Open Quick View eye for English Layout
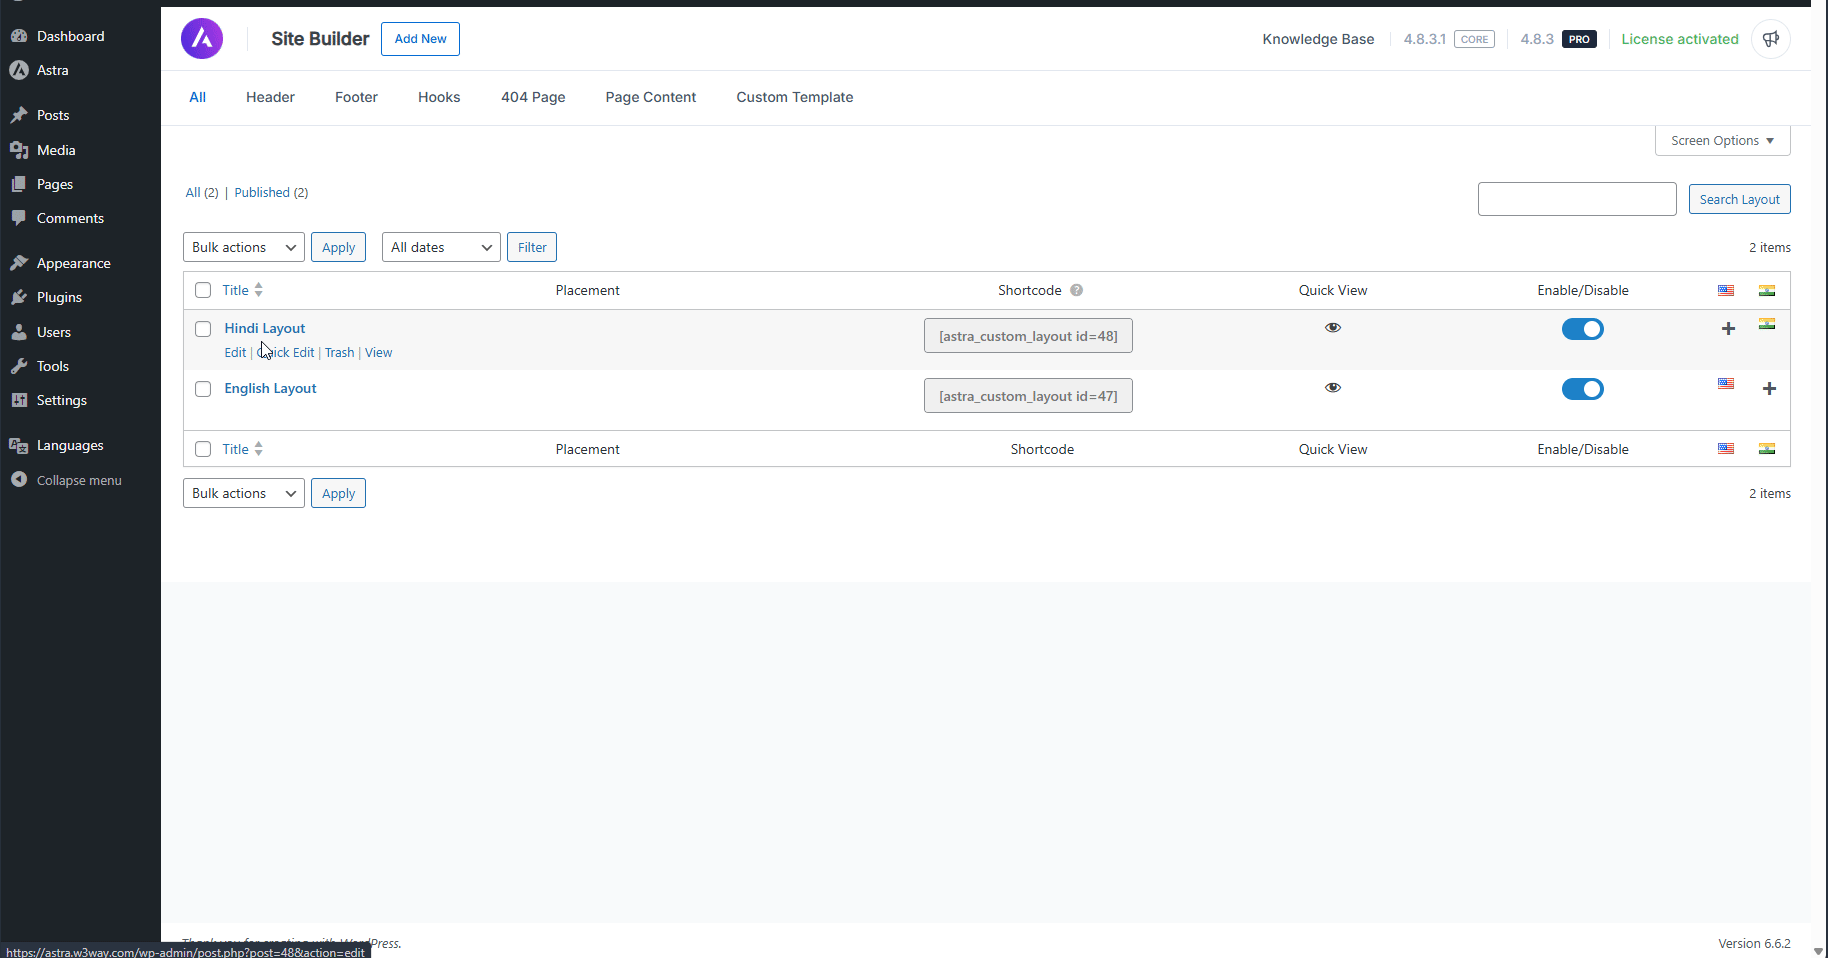This screenshot has width=1828, height=958. point(1333,388)
